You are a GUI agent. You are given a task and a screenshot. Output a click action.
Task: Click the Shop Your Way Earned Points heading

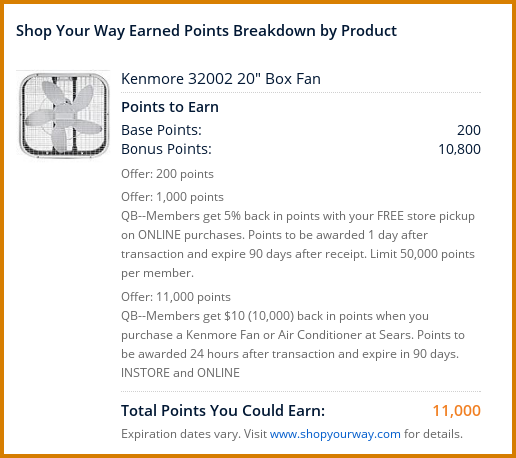206,31
